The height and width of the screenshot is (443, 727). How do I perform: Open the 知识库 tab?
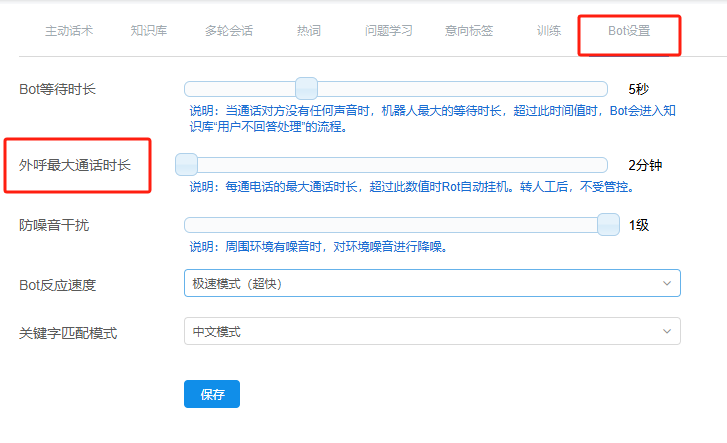149,31
